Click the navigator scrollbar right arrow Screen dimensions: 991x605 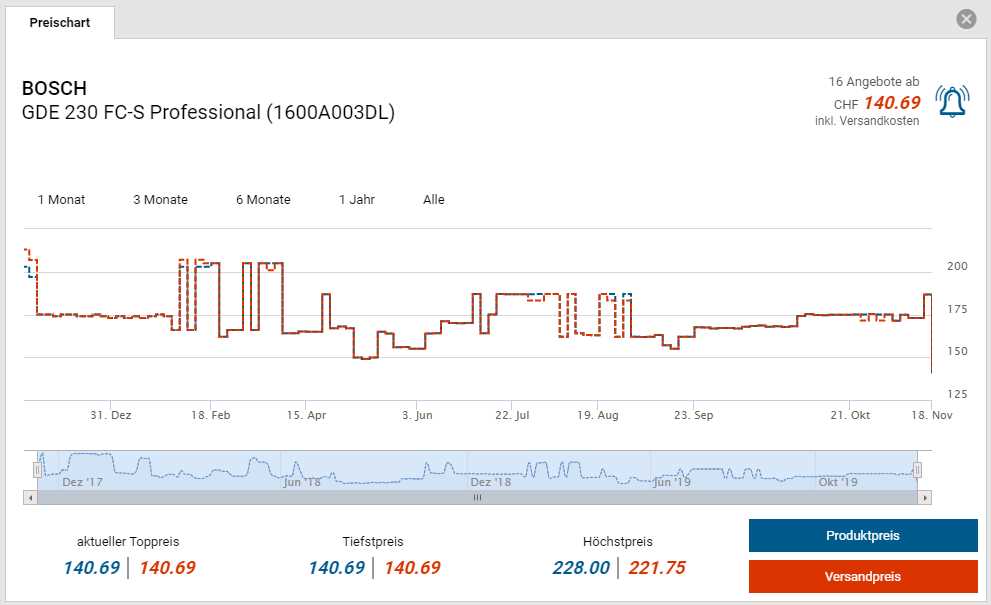[925, 497]
